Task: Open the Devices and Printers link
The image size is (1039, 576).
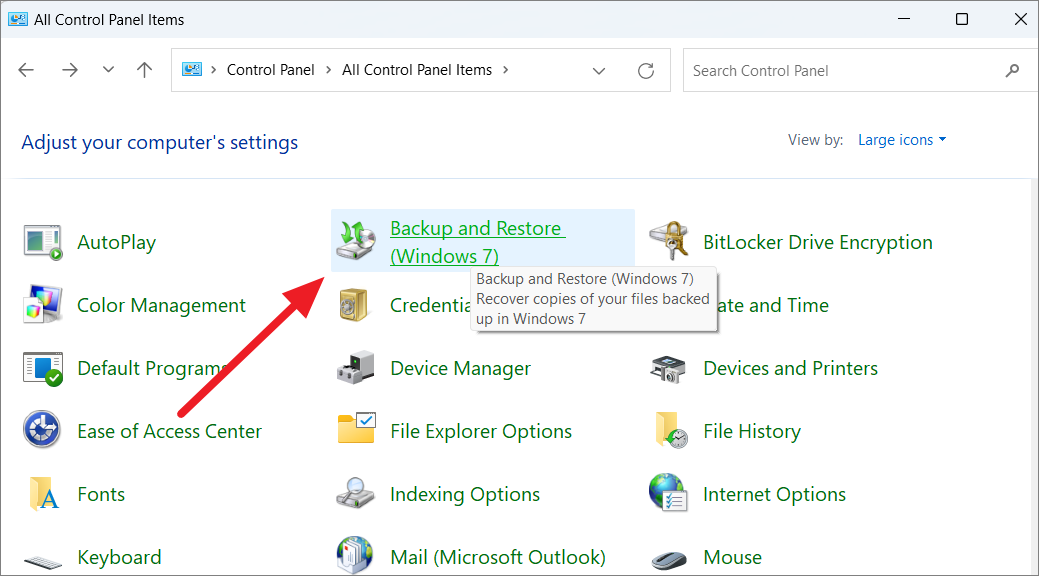Action: (x=791, y=368)
